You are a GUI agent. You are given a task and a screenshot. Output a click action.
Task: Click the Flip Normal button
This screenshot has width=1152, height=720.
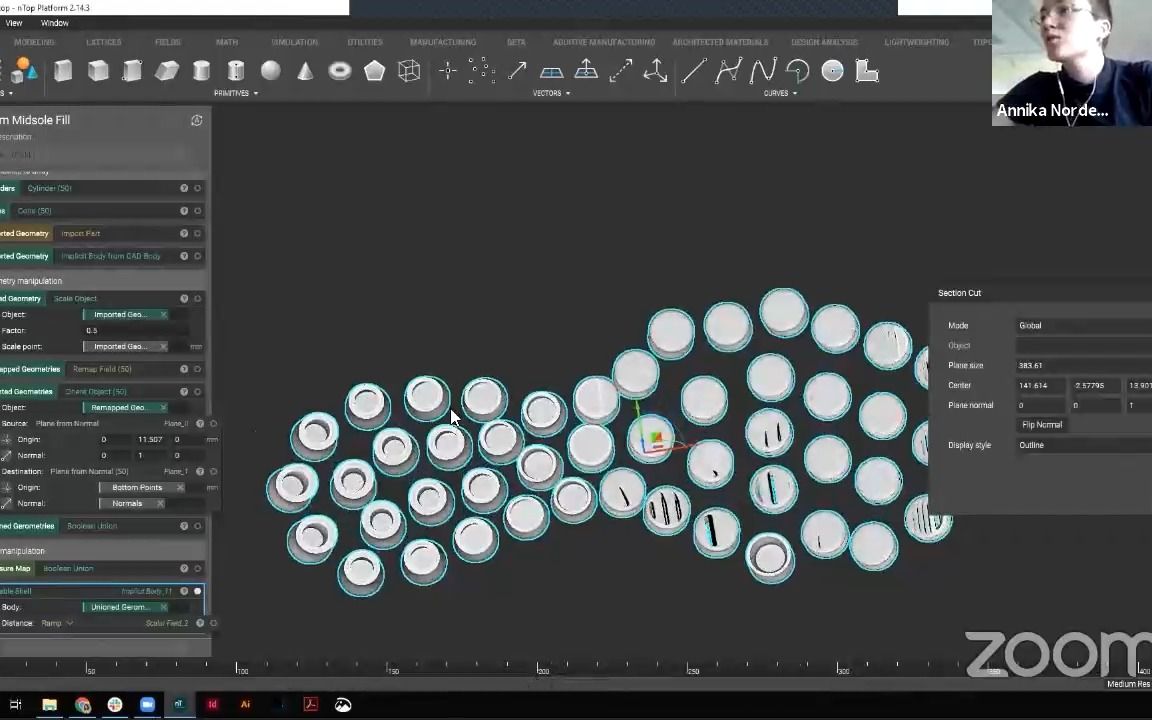click(x=1042, y=424)
